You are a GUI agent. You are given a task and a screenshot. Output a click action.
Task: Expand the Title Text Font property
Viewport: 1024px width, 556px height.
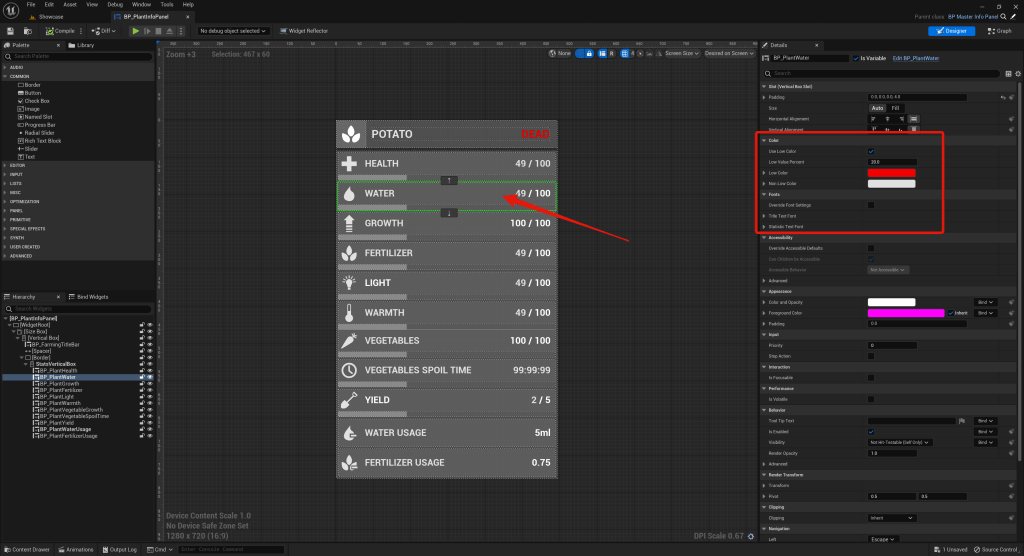tap(764, 216)
